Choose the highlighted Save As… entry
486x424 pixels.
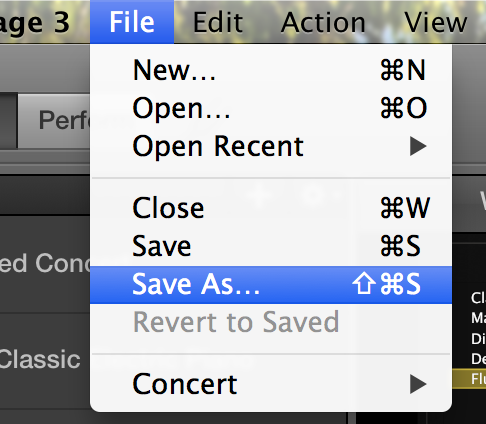[x=271, y=284]
